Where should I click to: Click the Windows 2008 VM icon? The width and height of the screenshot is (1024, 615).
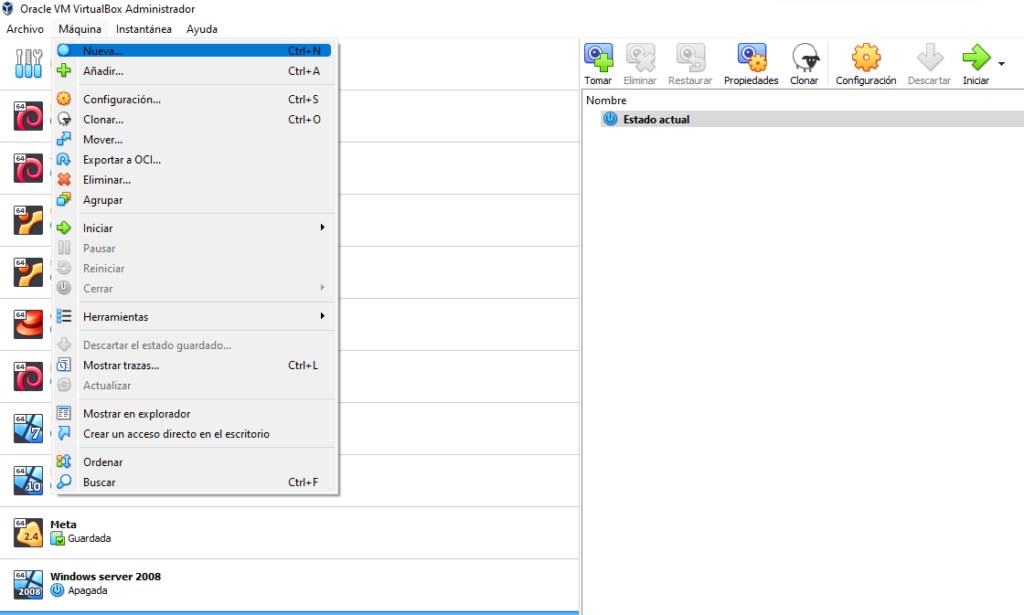(x=29, y=584)
